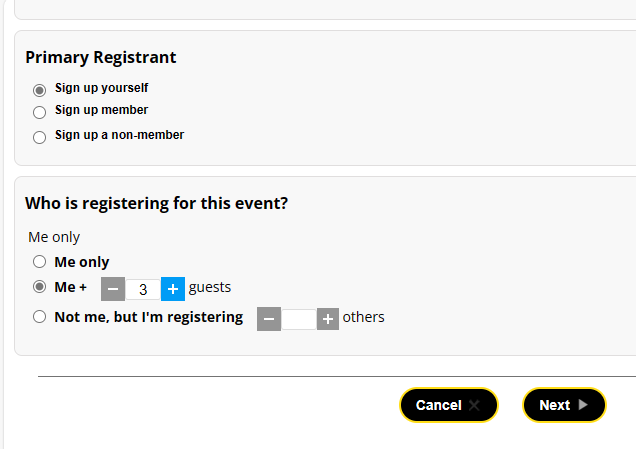Screen dimensions: 636x449
Task: Click the horizontal divider above Cancel button
Action: tap(336, 377)
